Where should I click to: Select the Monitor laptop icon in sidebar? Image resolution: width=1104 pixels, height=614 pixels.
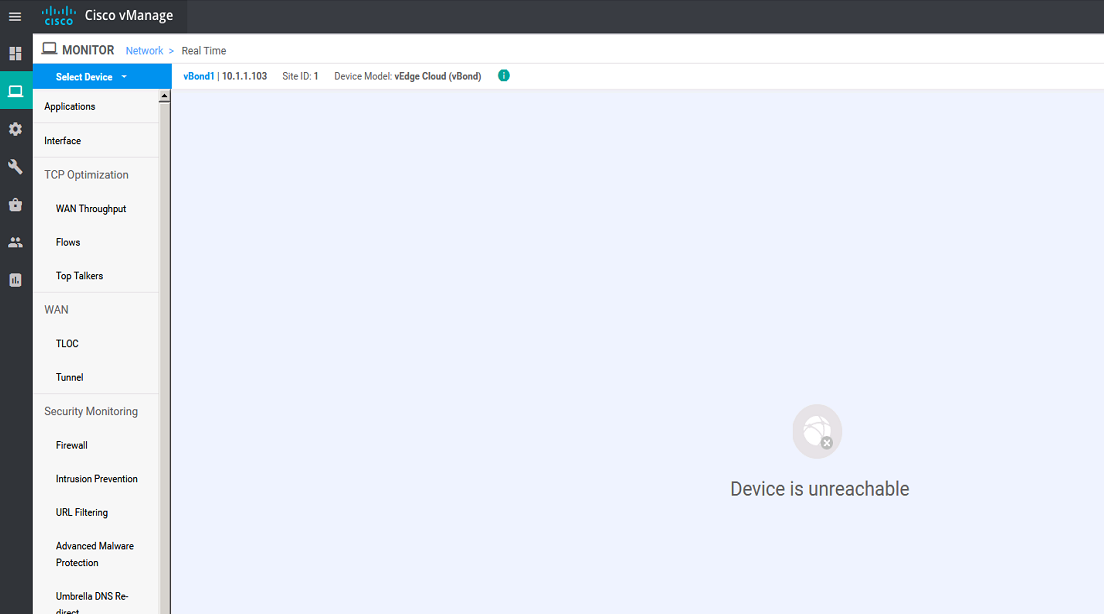(15, 91)
